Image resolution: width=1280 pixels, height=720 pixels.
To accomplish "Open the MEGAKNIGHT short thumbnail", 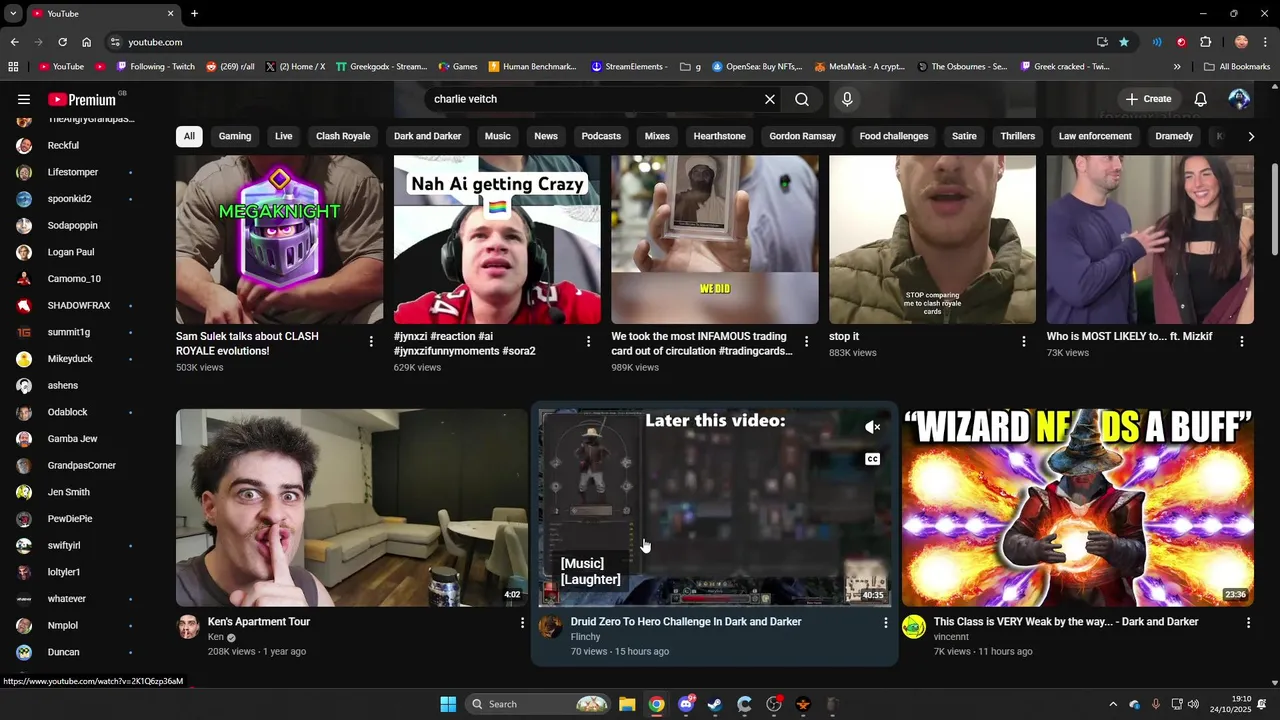I will tap(279, 239).
